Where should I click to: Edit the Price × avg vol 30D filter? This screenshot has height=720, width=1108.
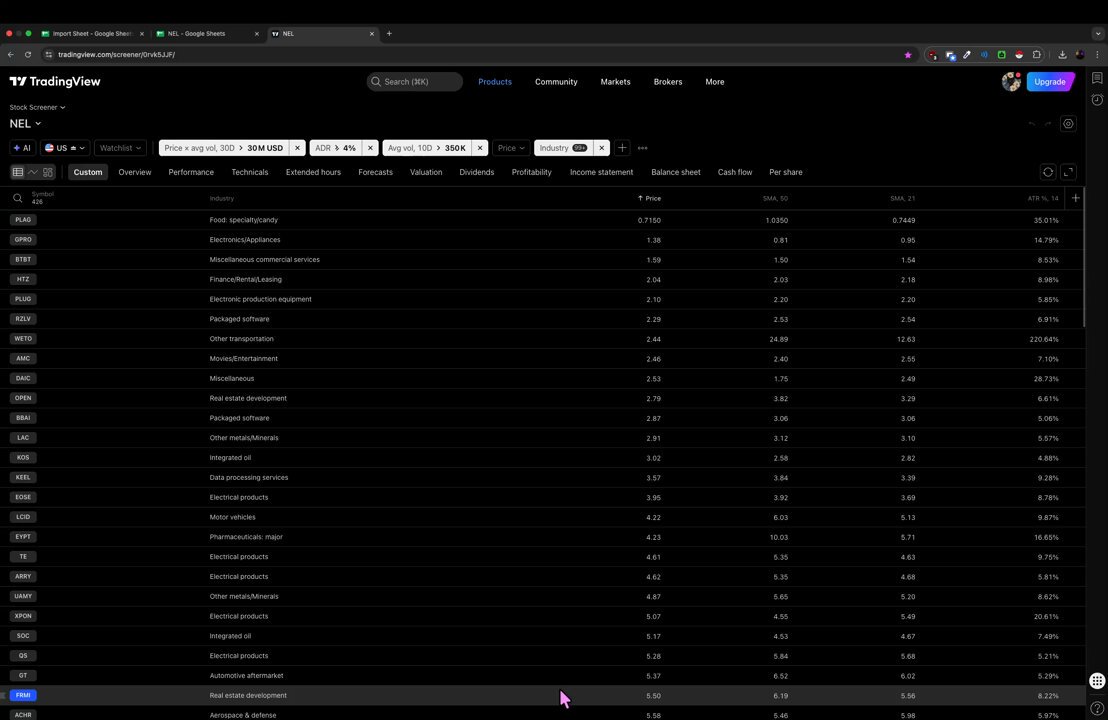[x=224, y=148]
